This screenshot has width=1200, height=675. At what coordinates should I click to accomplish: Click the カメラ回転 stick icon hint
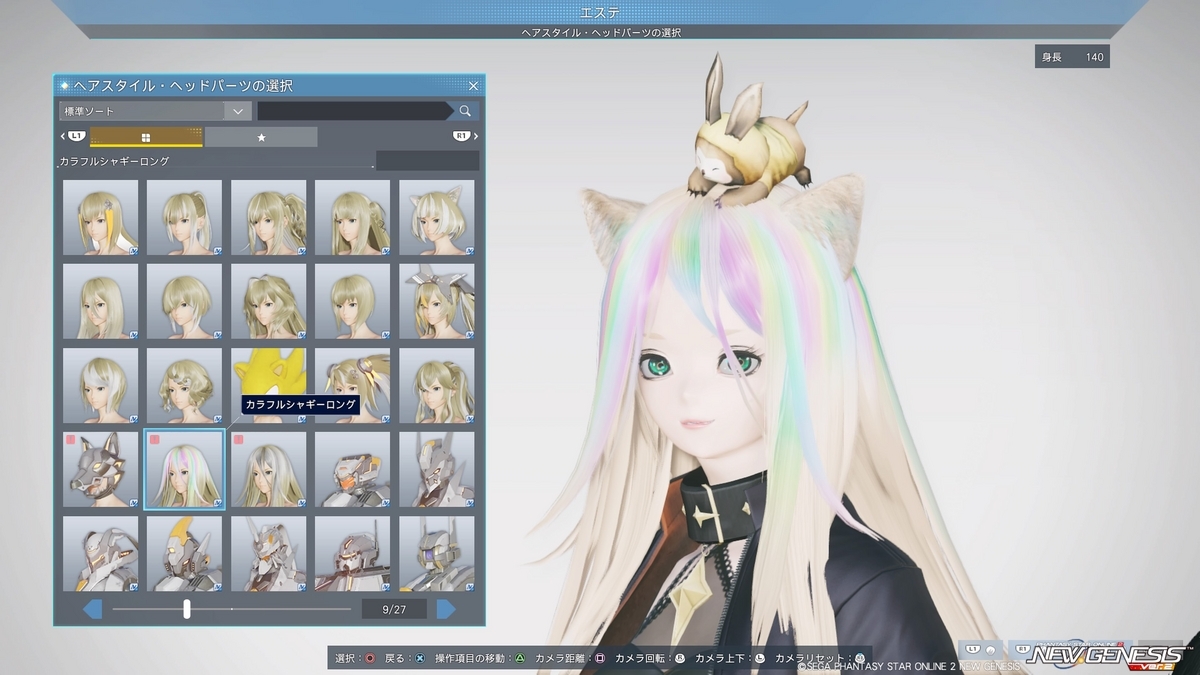click(x=650, y=658)
